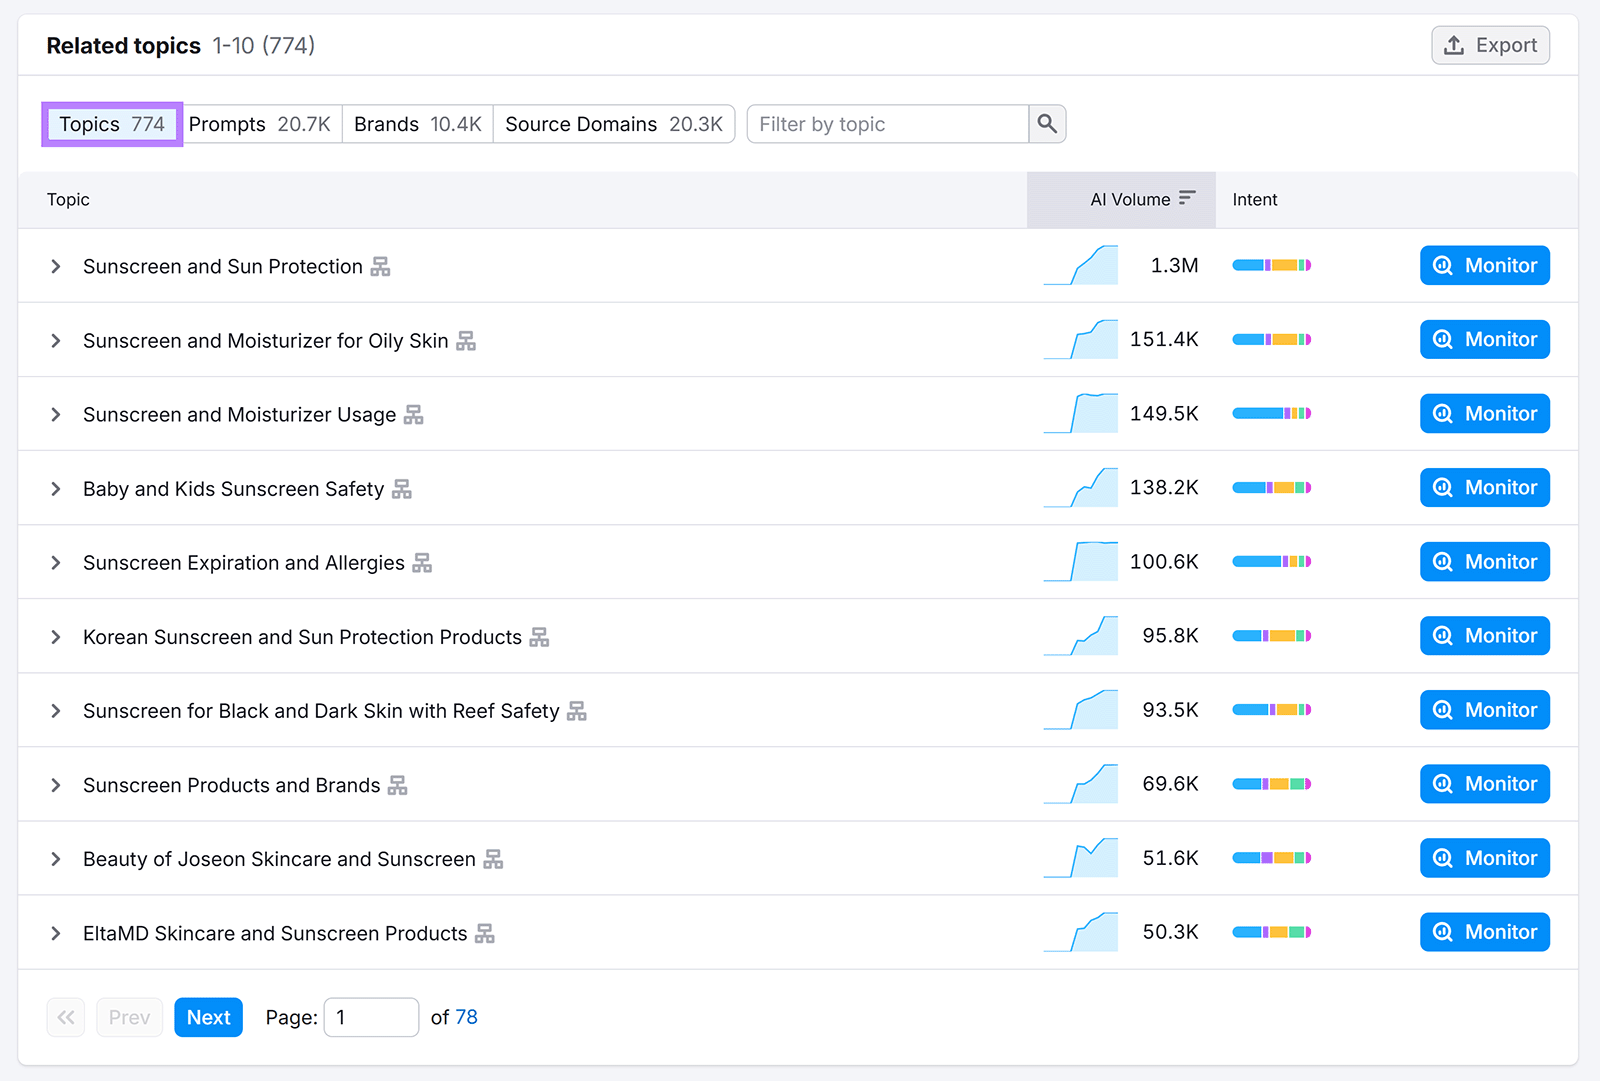Click the sparkline chart beside the 1.3M value
1600x1081 pixels.
click(x=1080, y=265)
